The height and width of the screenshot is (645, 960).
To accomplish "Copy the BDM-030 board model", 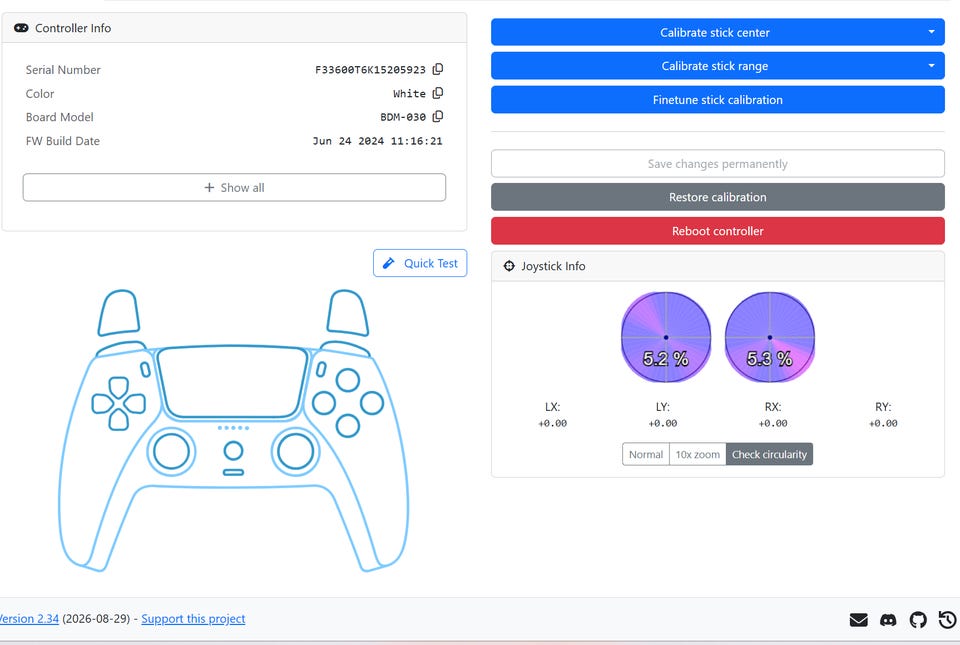I will [438, 116].
